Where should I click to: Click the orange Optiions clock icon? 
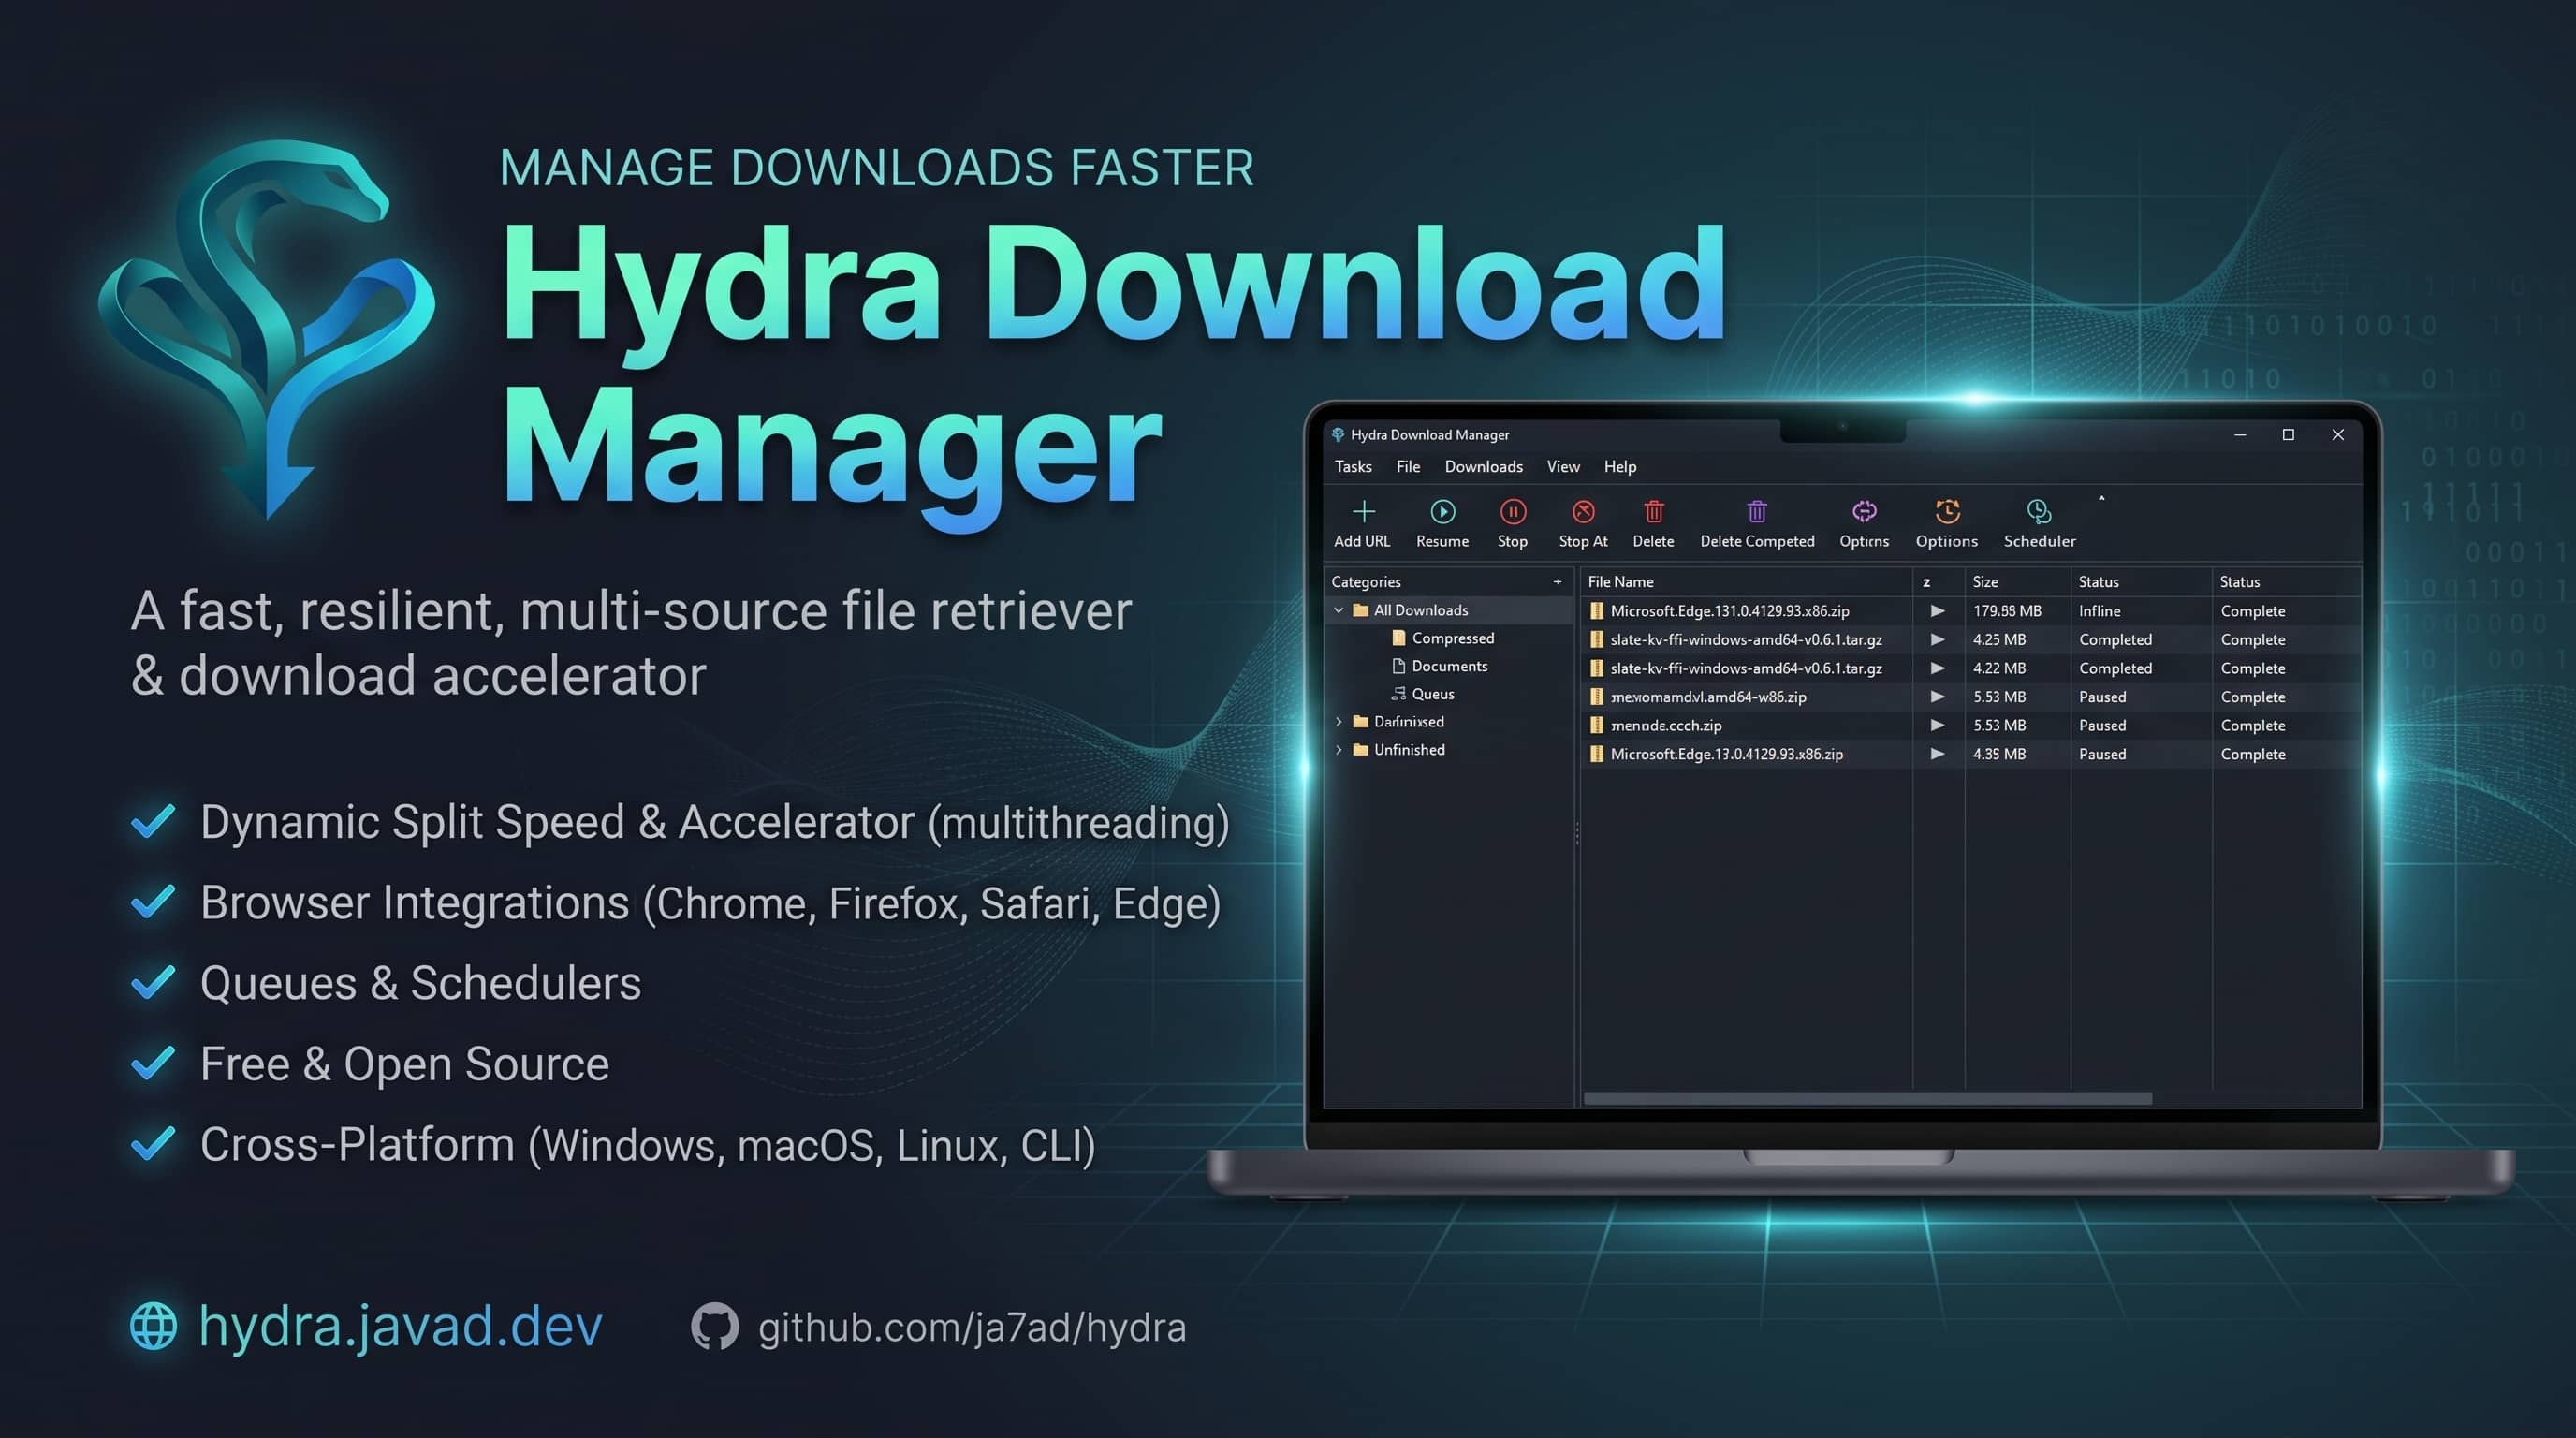coord(1947,512)
